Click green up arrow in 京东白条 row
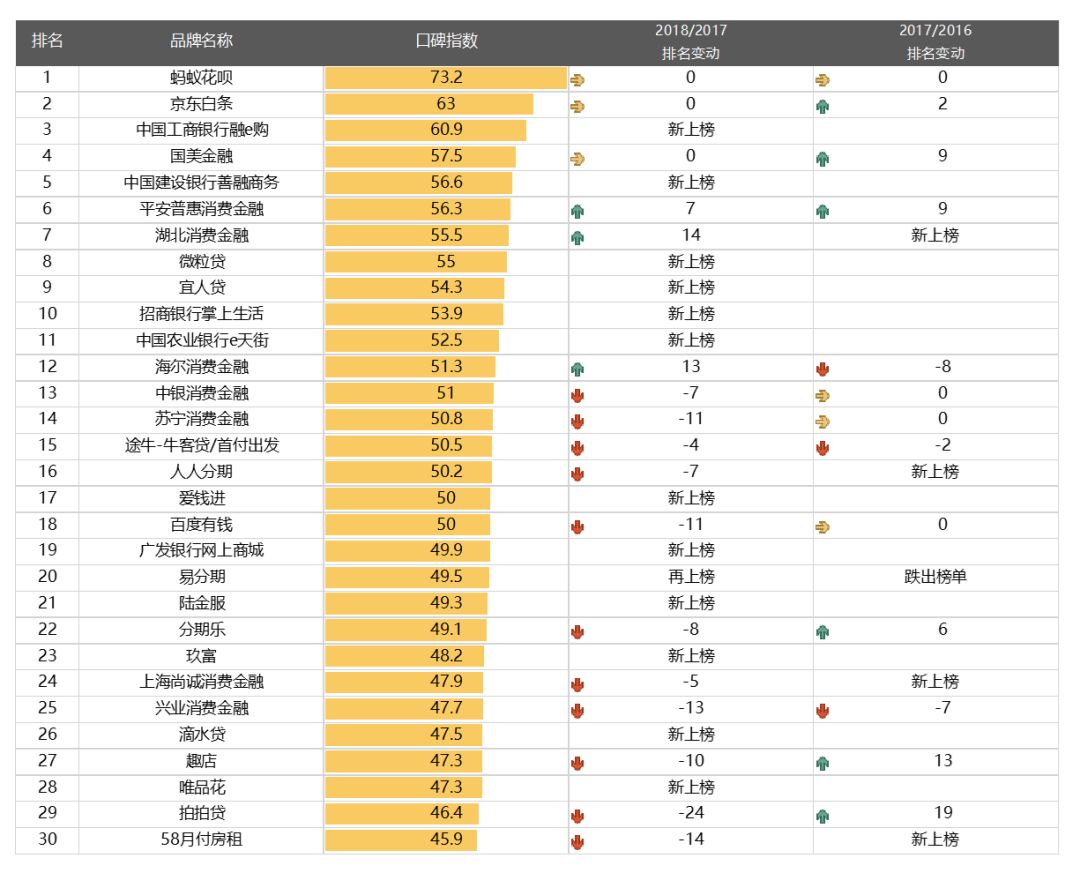This screenshot has width=1080, height=873. (x=822, y=106)
